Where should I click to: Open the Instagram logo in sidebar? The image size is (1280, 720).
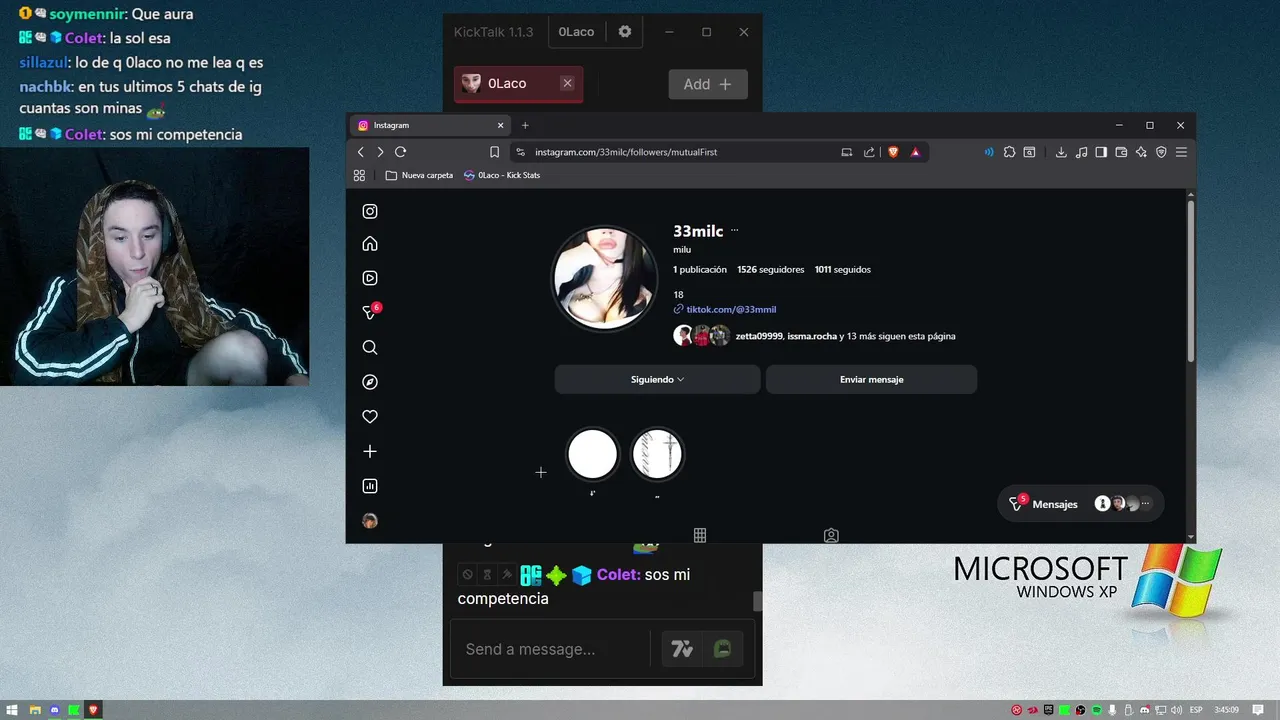(370, 211)
